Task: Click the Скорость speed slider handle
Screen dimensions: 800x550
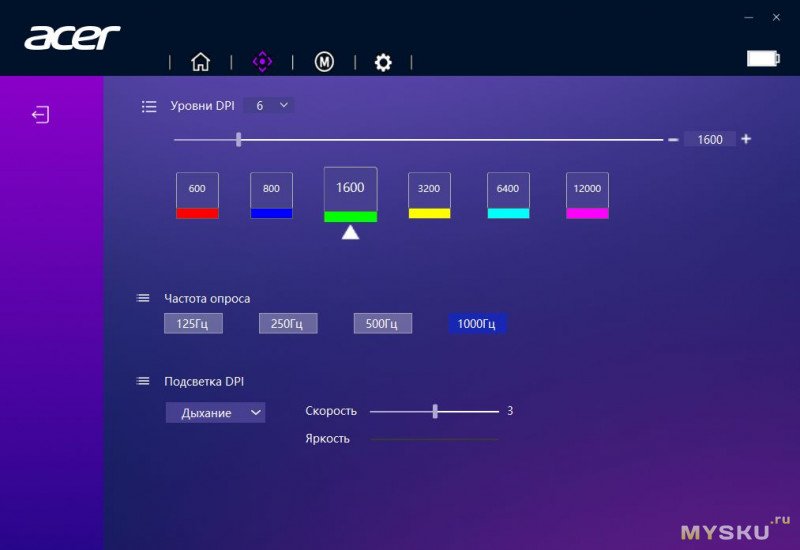Action: [435, 411]
